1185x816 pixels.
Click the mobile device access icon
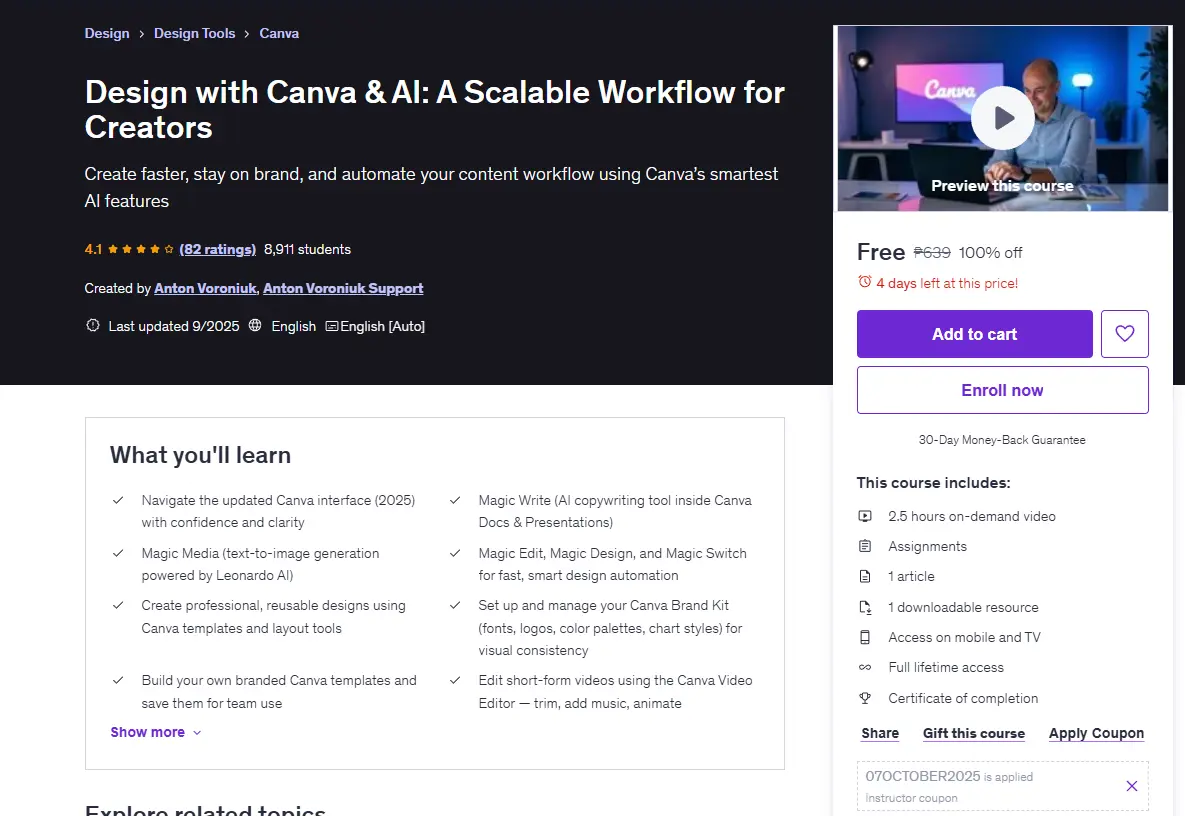click(865, 637)
